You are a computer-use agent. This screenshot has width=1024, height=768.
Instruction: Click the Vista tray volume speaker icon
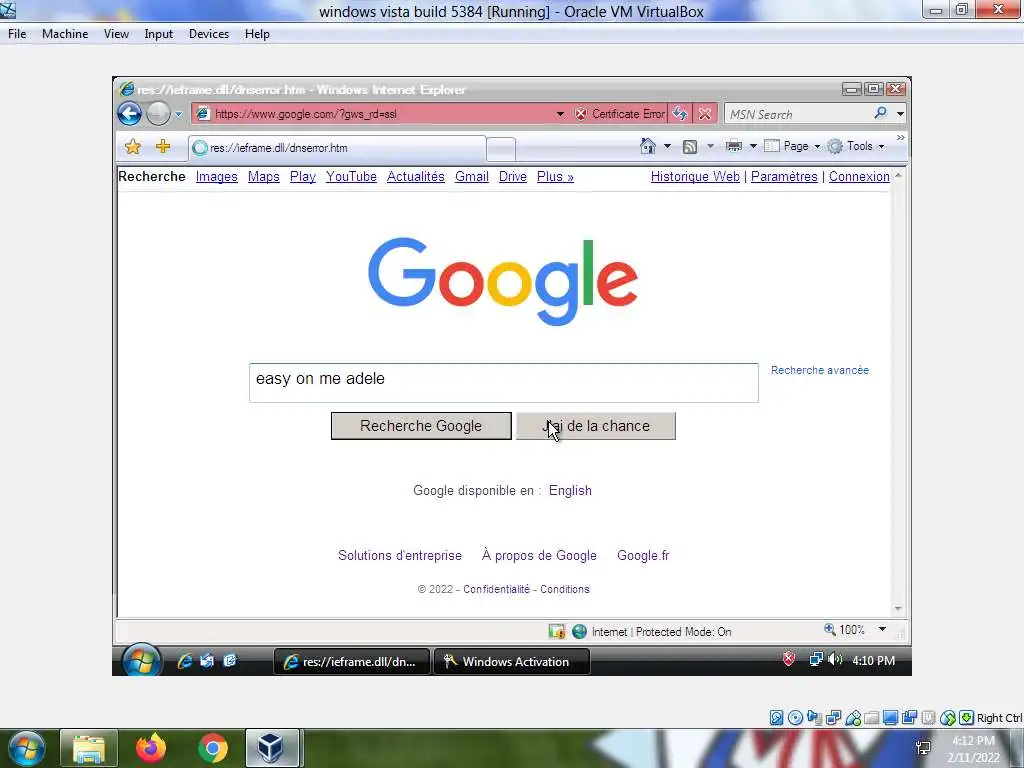(x=835, y=660)
